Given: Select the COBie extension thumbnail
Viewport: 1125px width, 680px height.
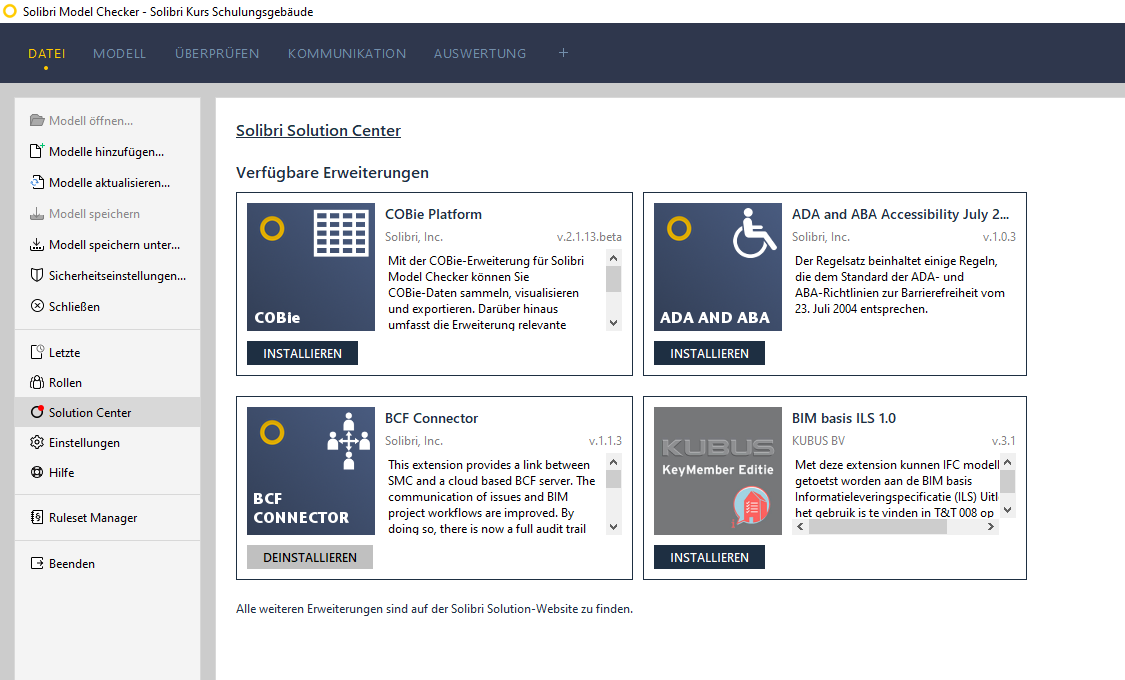Looking at the screenshot, I should (x=311, y=267).
